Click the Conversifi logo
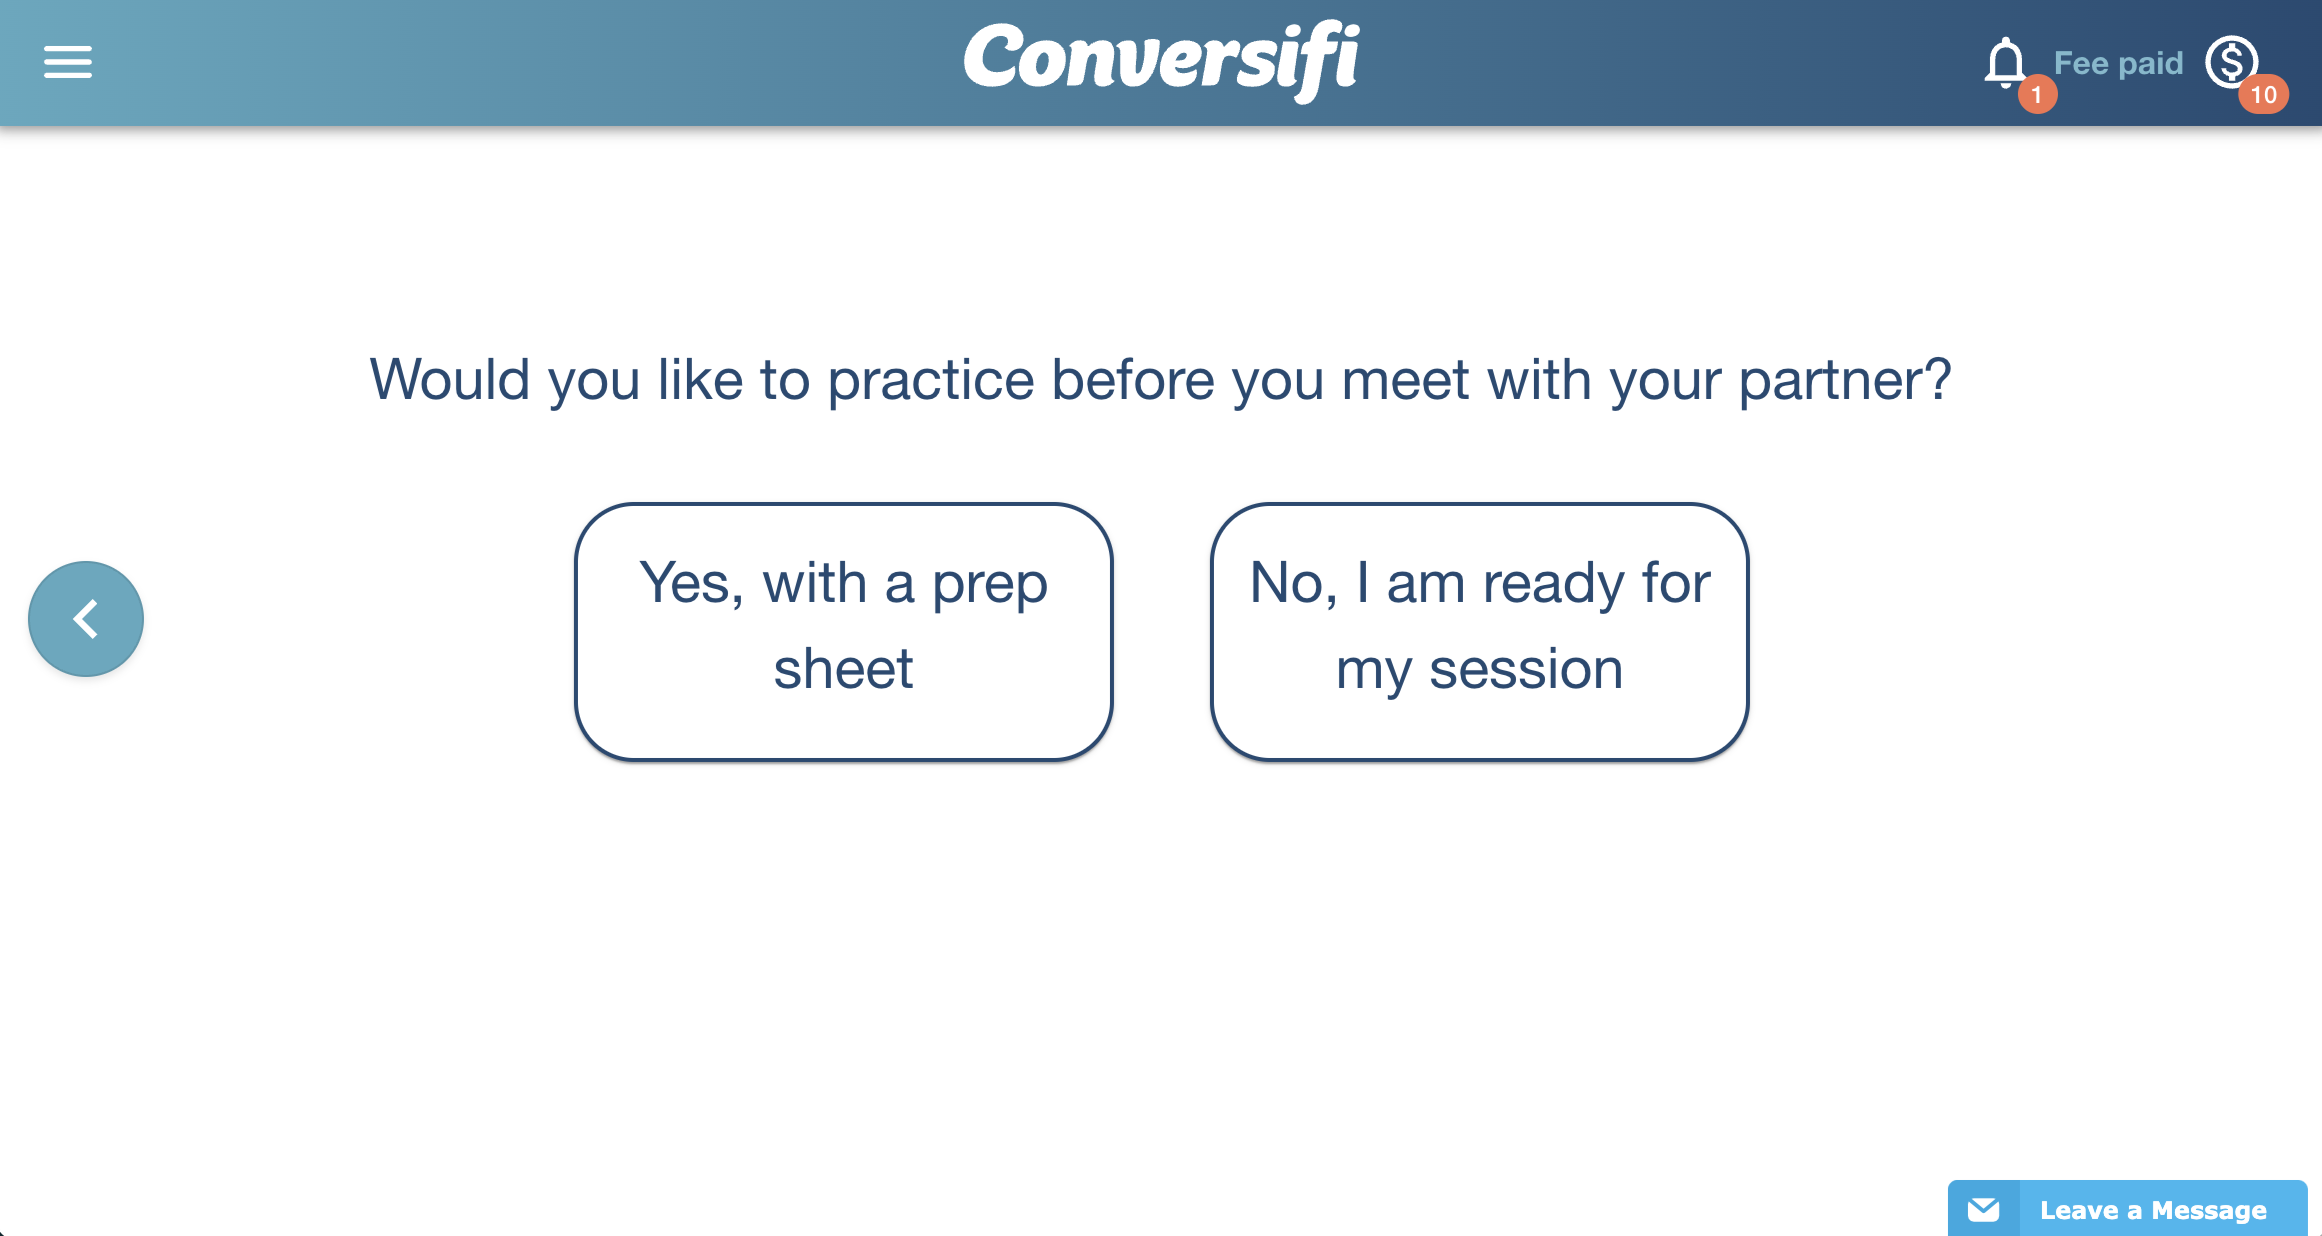2322x1236 pixels. (1161, 60)
